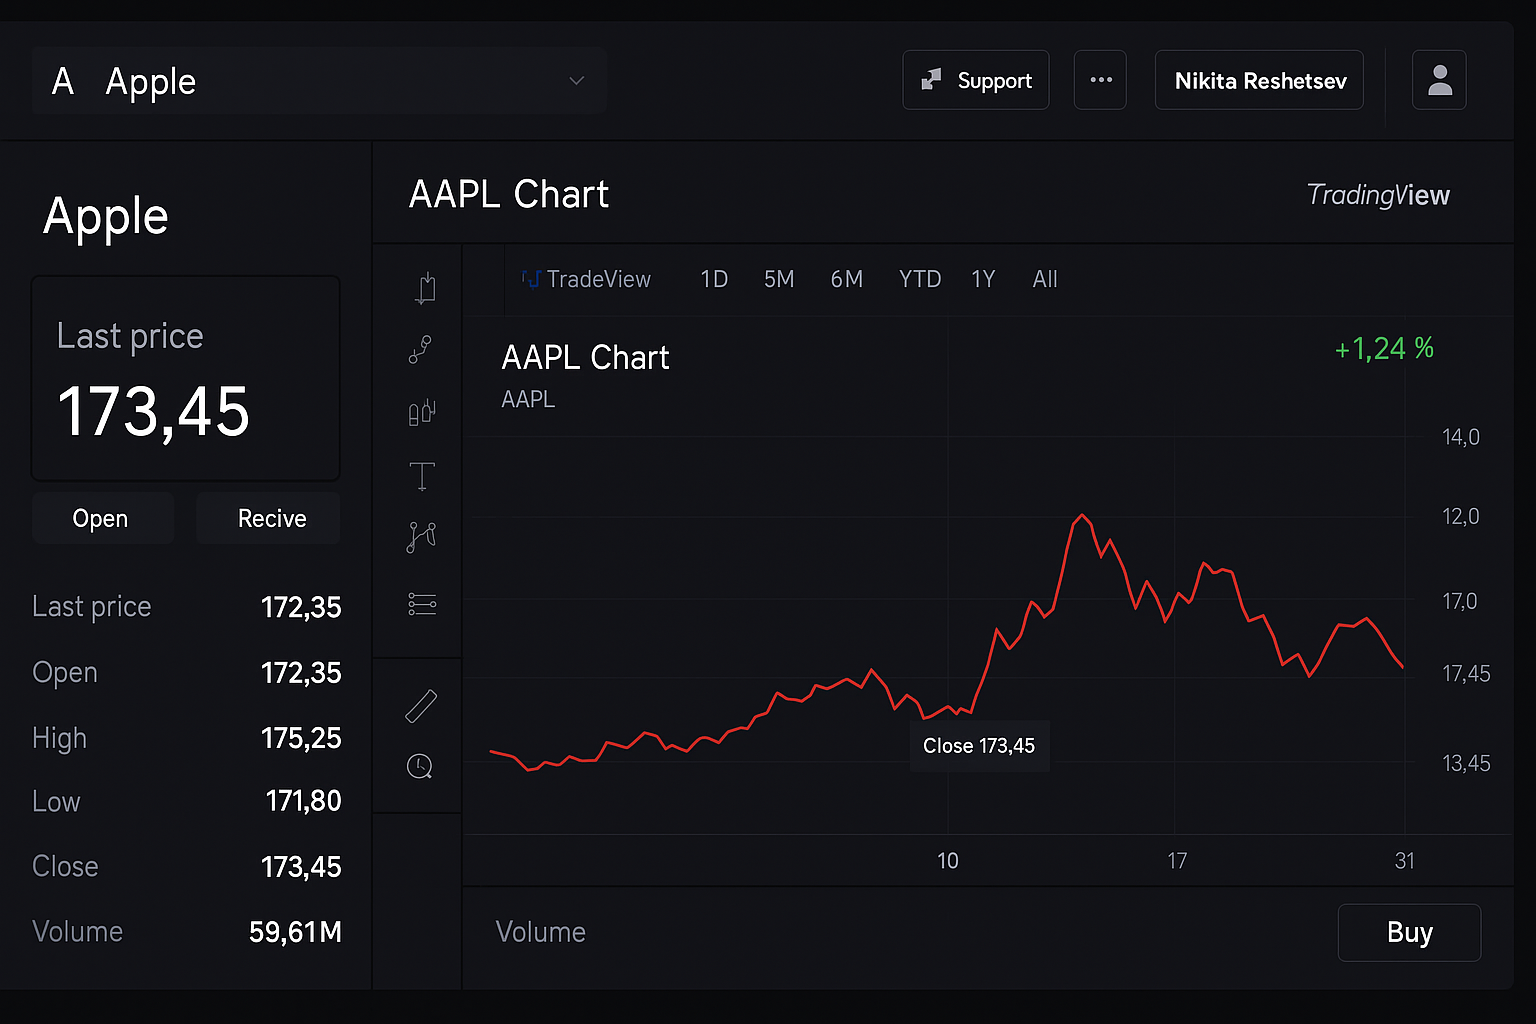The image size is (1536, 1024).
Task: Click the three-dots more options button
Action: (x=1100, y=80)
